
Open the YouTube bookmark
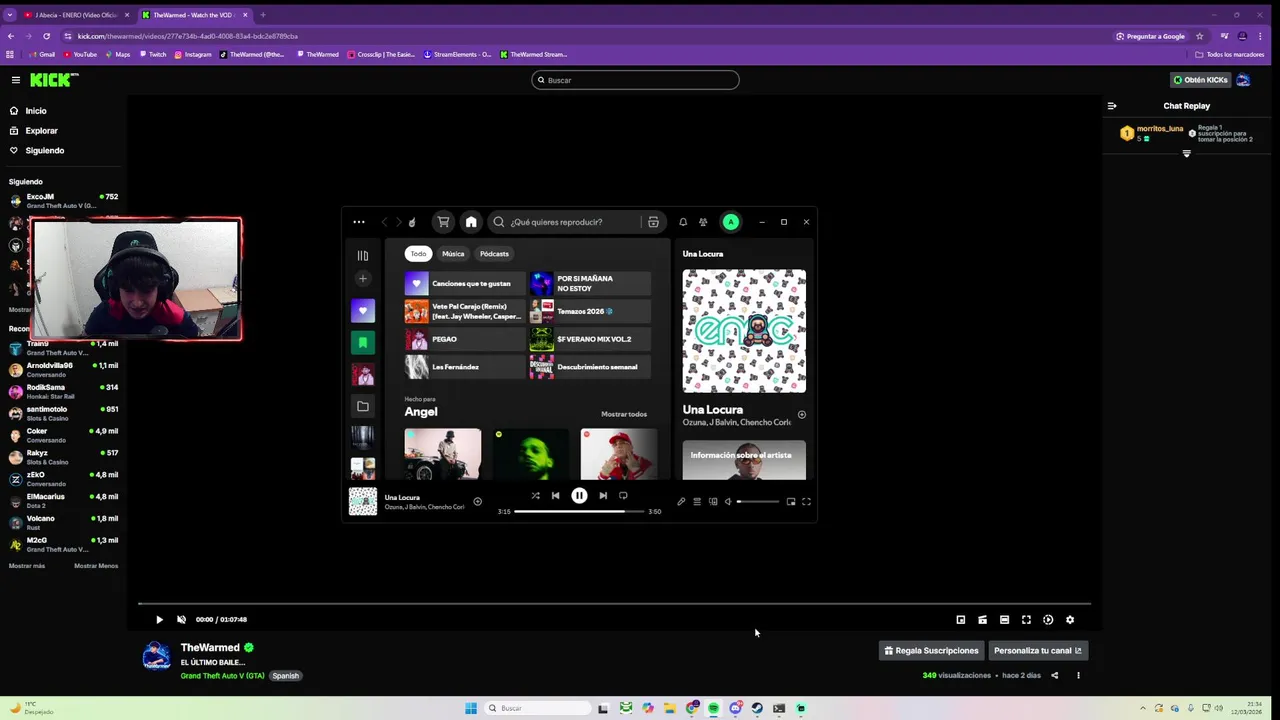point(80,54)
